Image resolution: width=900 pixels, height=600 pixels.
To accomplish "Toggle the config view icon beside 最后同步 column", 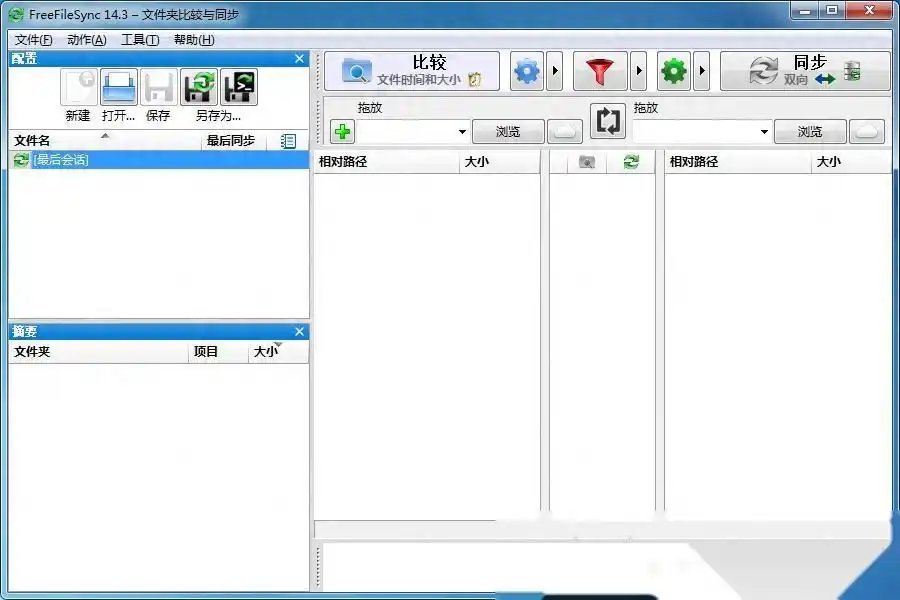I will [x=288, y=141].
